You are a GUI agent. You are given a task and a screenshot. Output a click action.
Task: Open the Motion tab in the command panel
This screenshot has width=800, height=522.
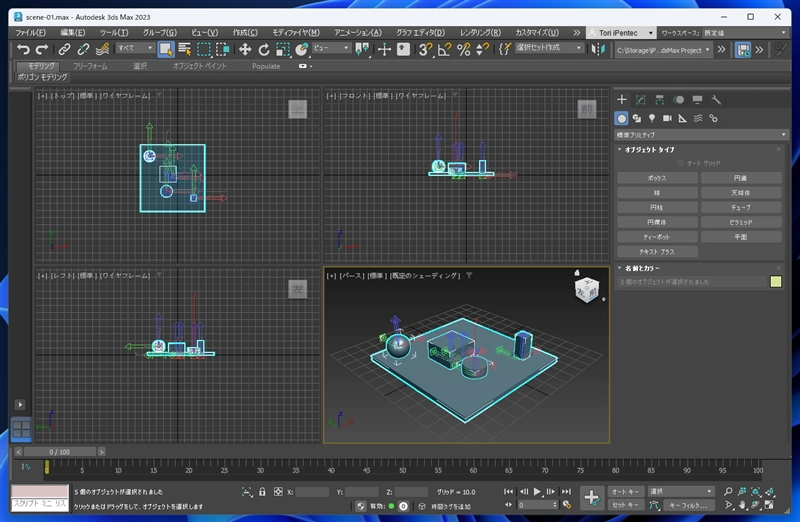tap(679, 100)
